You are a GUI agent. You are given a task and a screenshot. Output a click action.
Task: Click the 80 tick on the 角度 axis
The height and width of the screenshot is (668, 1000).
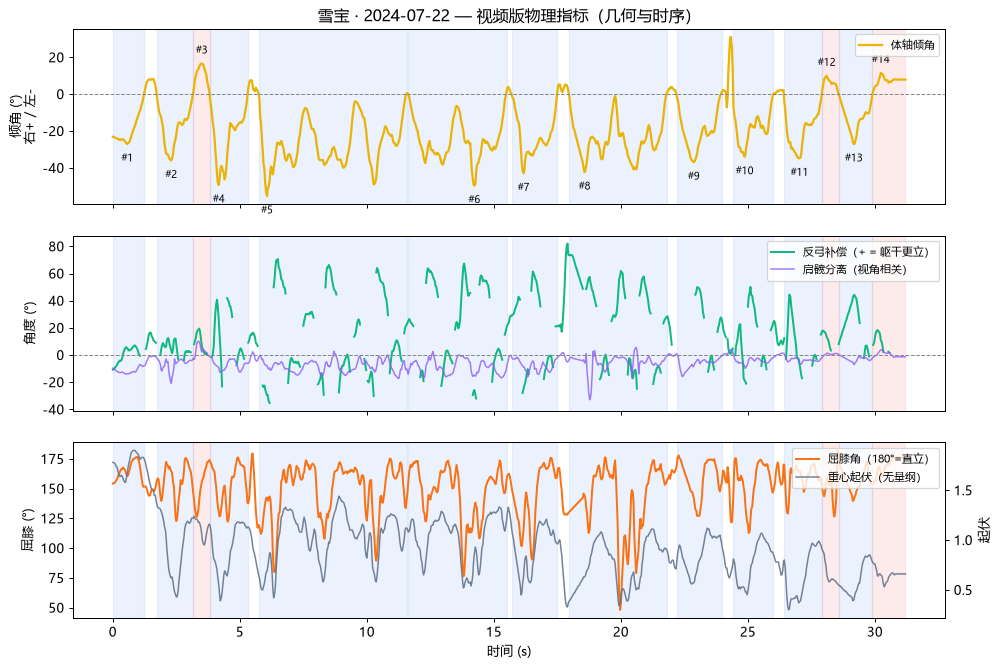(58, 246)
